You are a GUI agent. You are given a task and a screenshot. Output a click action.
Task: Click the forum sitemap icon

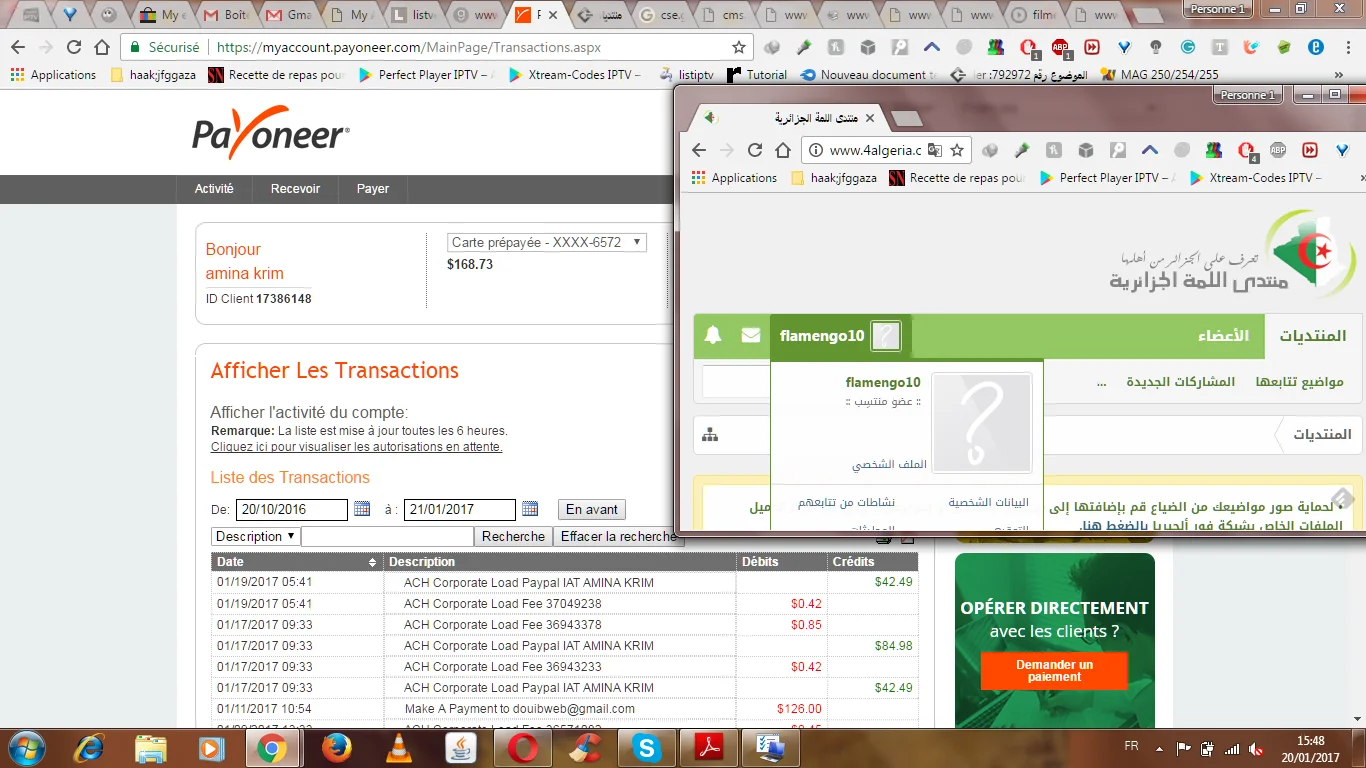click(x=710, y=435)
